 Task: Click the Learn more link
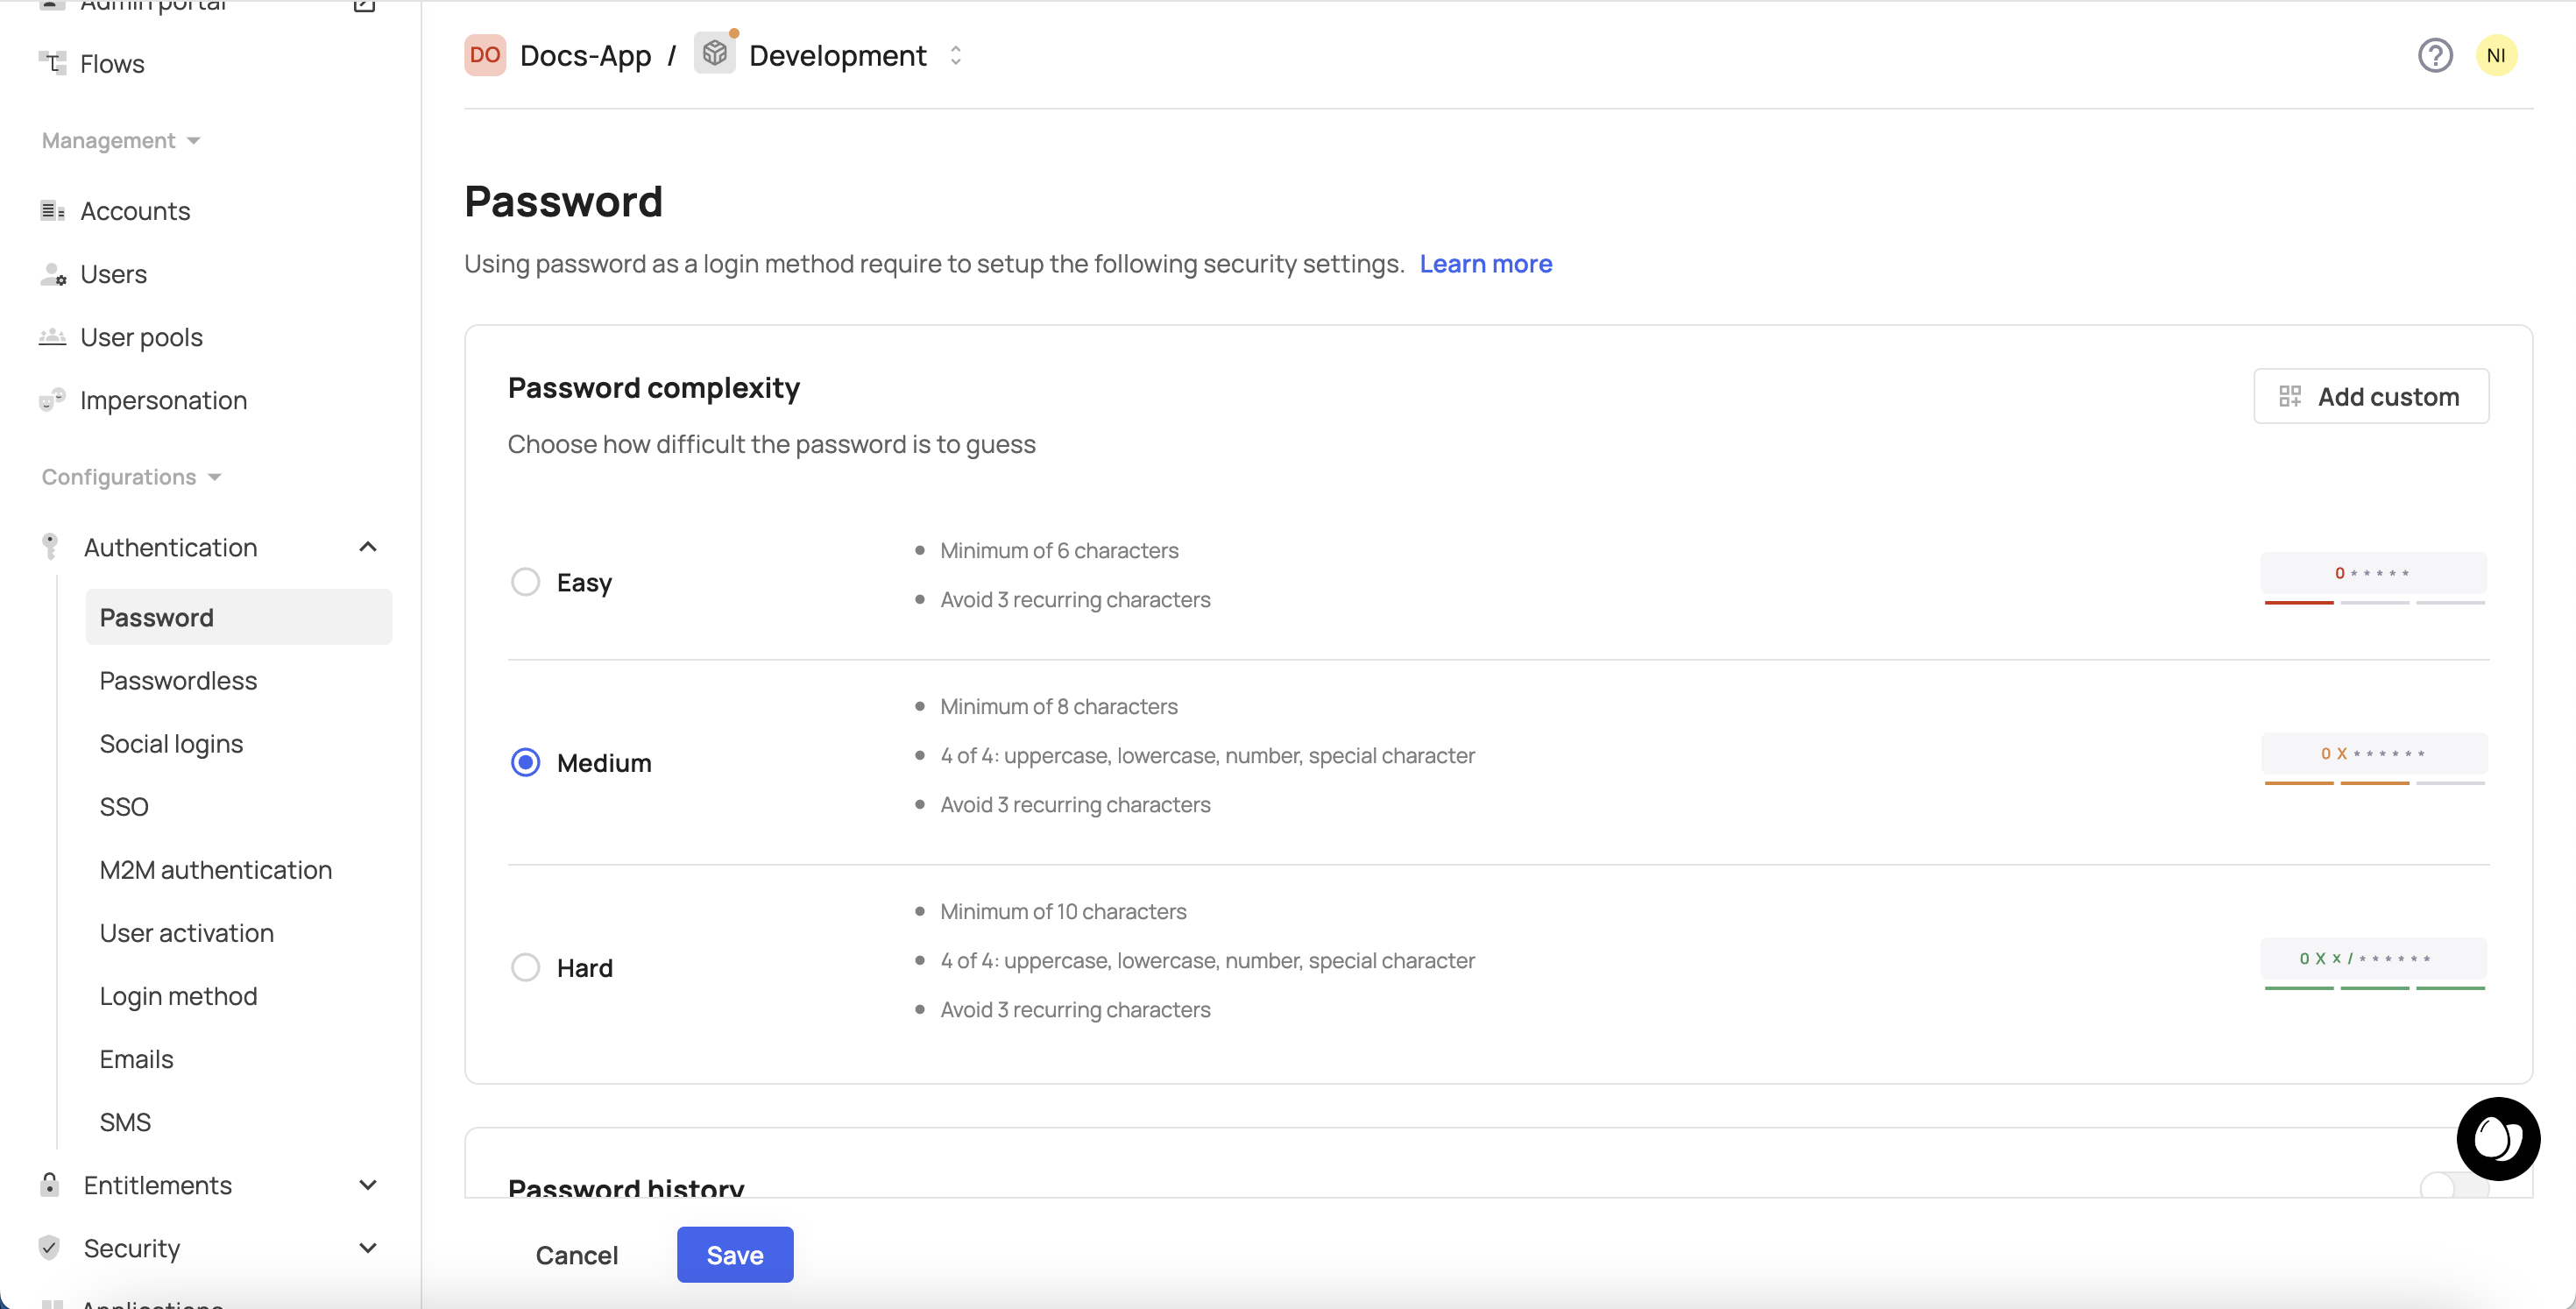click(x=1486, y=262)
